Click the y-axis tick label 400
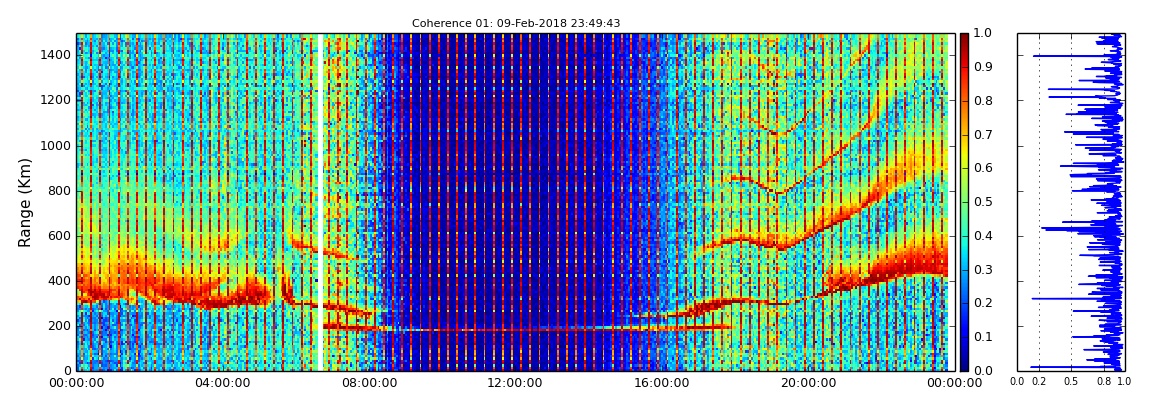The height and width of the screenshot is (407, 1150). pyautogui.click(x=59, y=281)
